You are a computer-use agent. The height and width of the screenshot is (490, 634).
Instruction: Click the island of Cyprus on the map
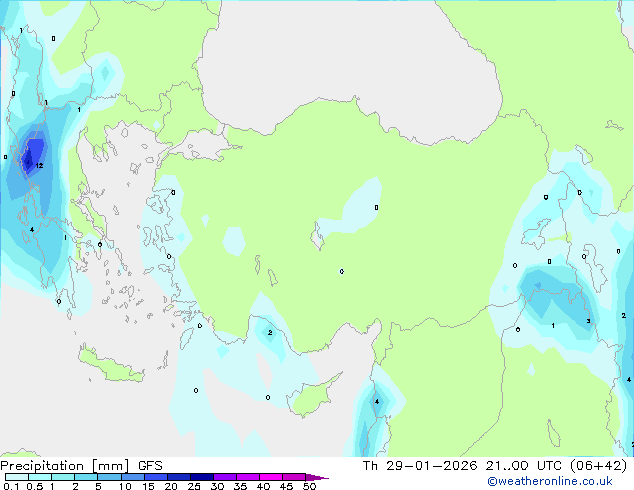coord(313,396)
